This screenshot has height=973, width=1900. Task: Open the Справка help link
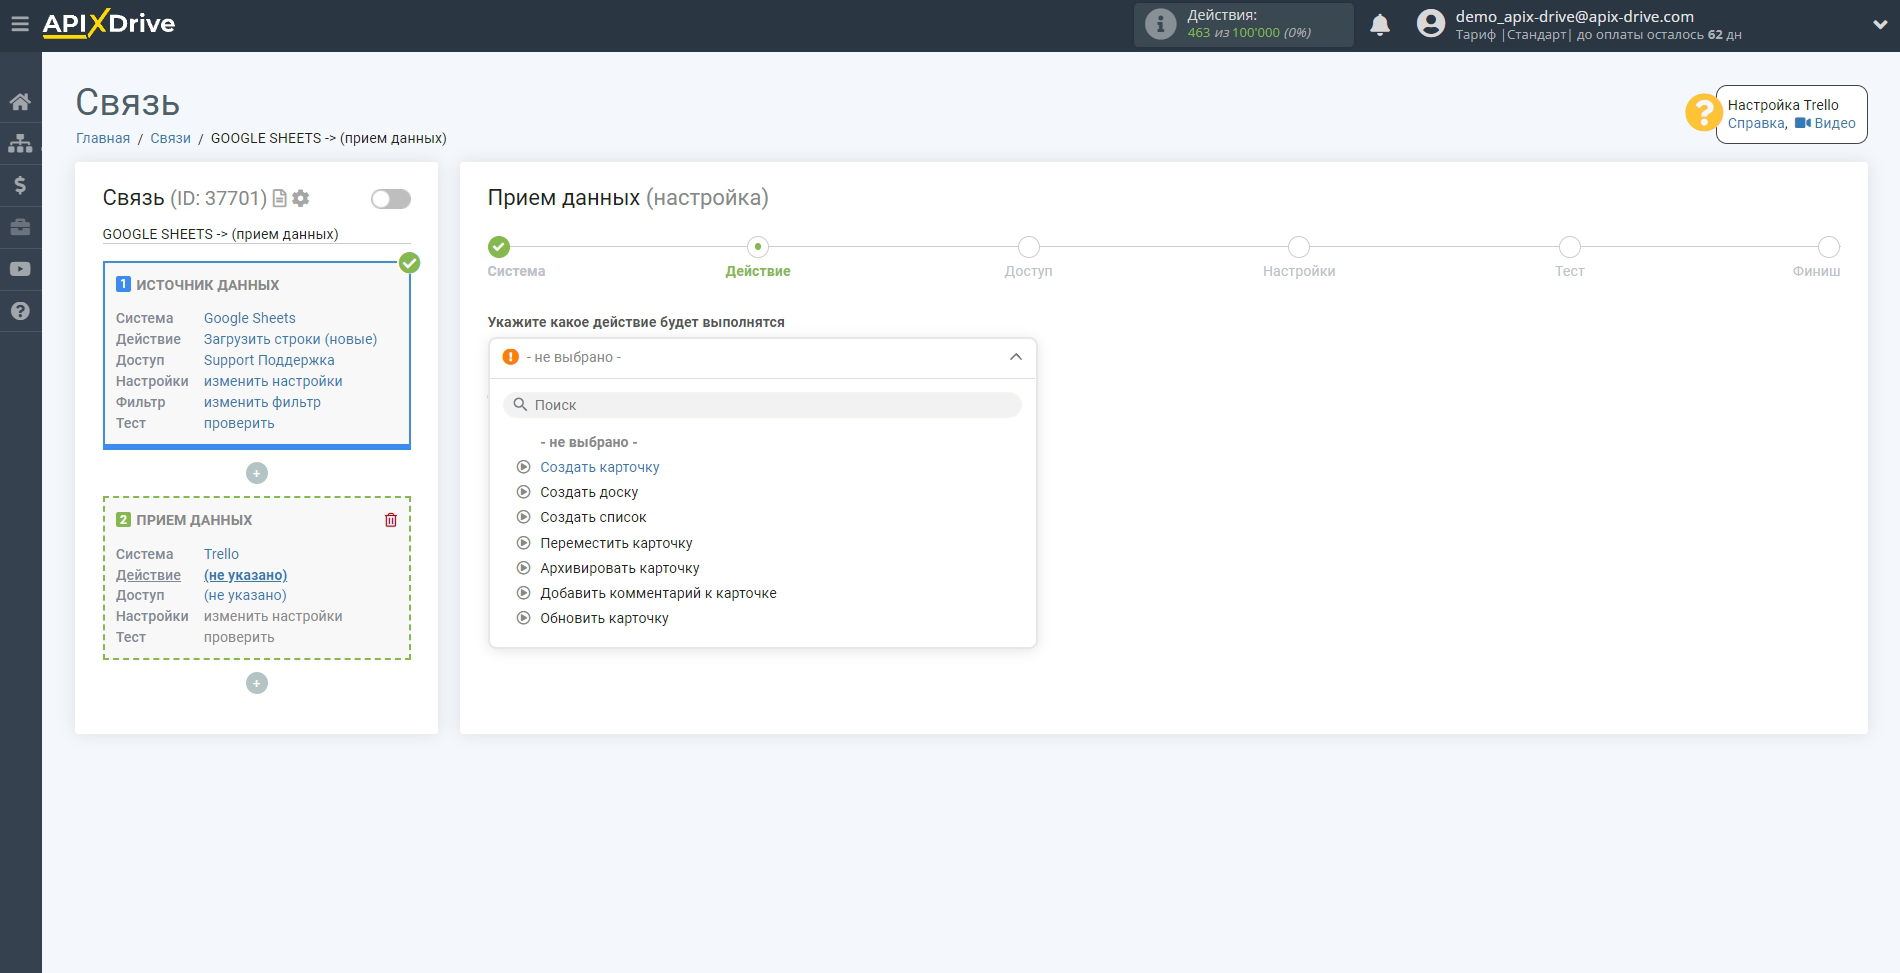pyautogui.click(x=1756, y=123)
